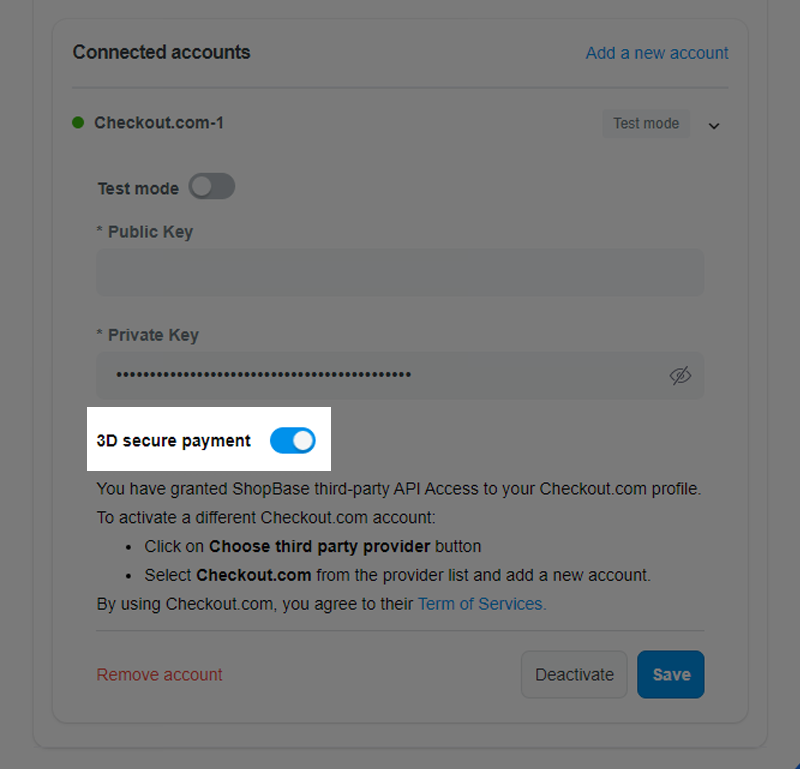Save the account settings
Screen dimensions: 800x770
point(671,675)
